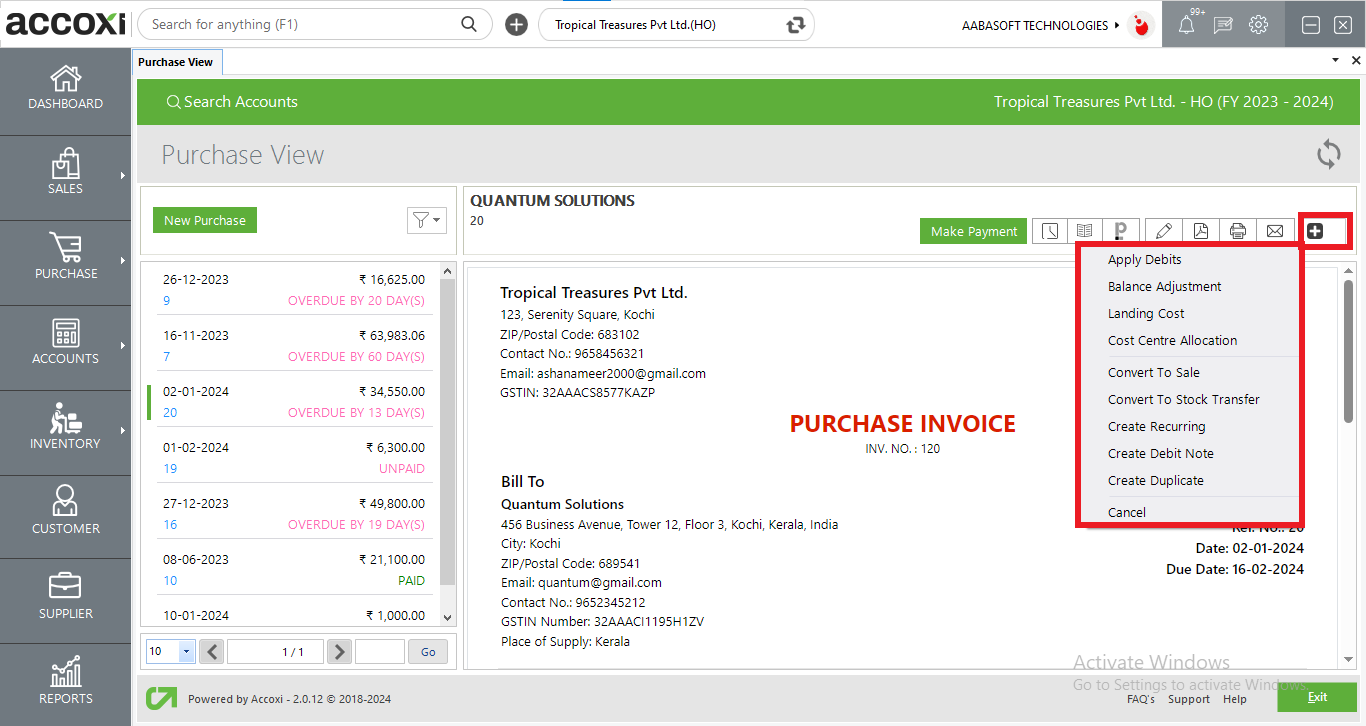Select the company switcher for Tropical Treasures
Screen dimensions: 1366x726
point(677,24)
